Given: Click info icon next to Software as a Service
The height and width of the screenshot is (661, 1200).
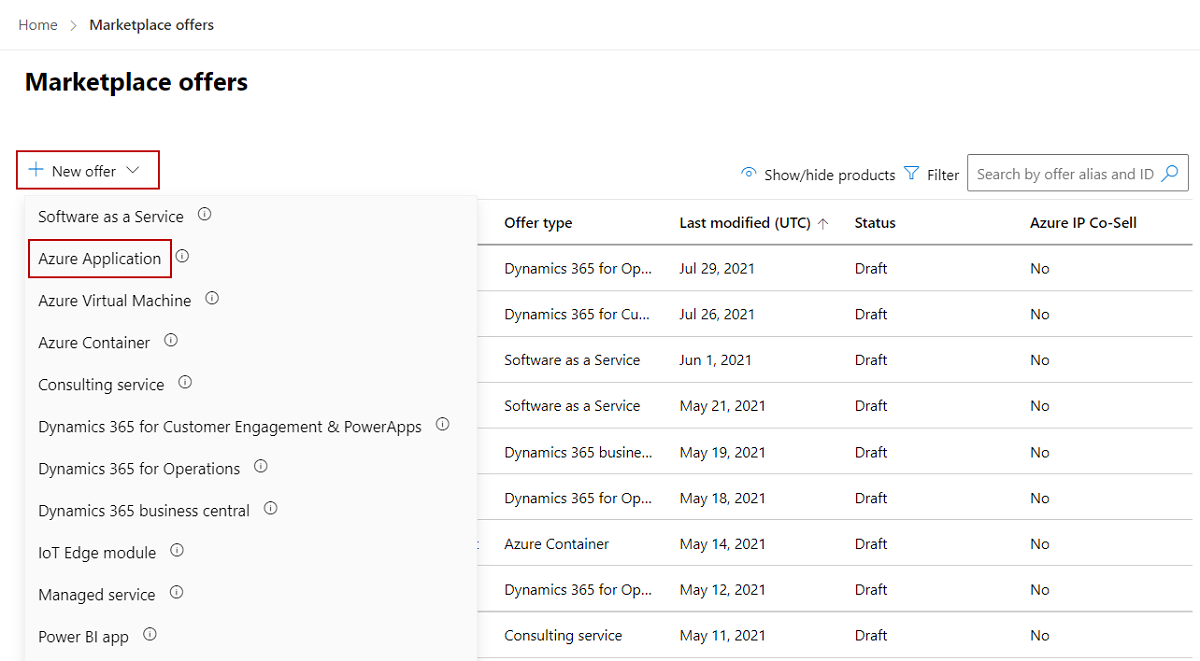Looking at the screenshot, I should (204, 215).
